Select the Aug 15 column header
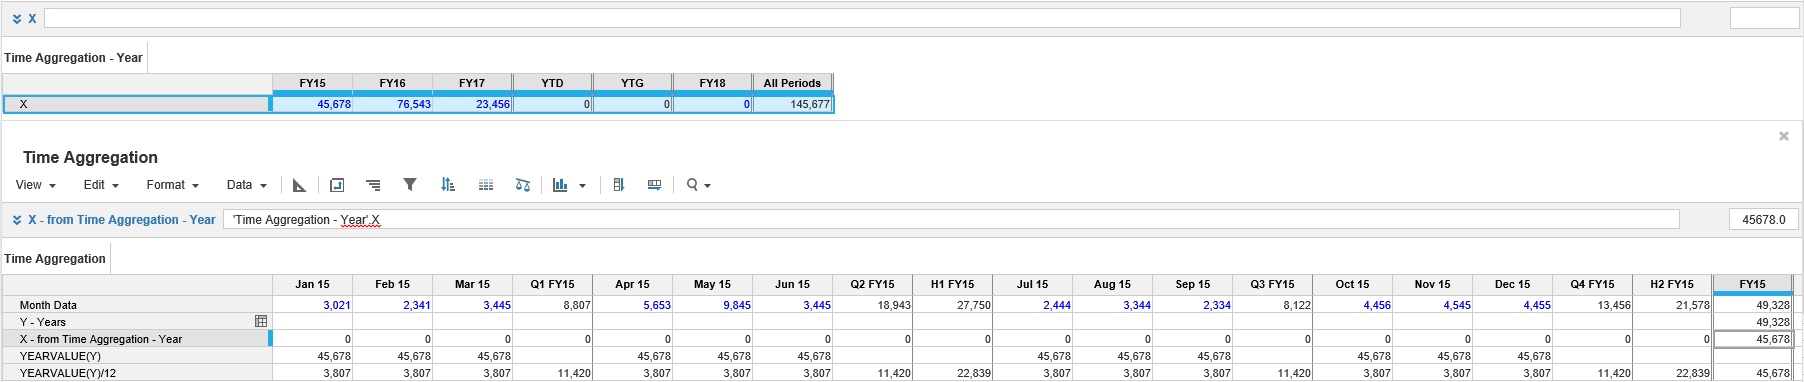 1112,285
